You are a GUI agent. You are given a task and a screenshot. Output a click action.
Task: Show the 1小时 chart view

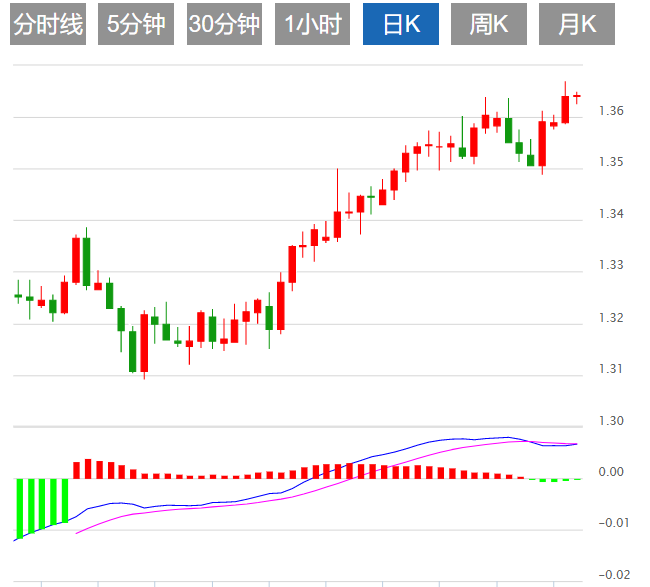[312, 24]
